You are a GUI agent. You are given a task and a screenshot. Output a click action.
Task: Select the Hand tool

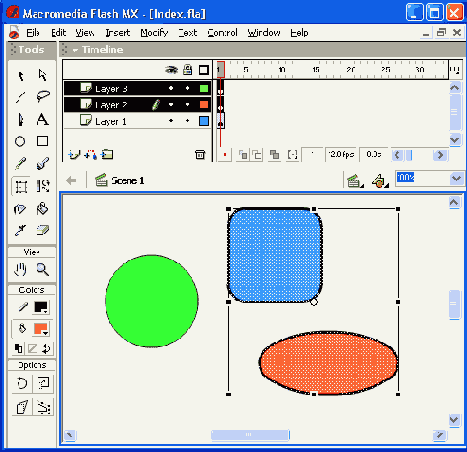pyautogui.click(x=20, y=269)
